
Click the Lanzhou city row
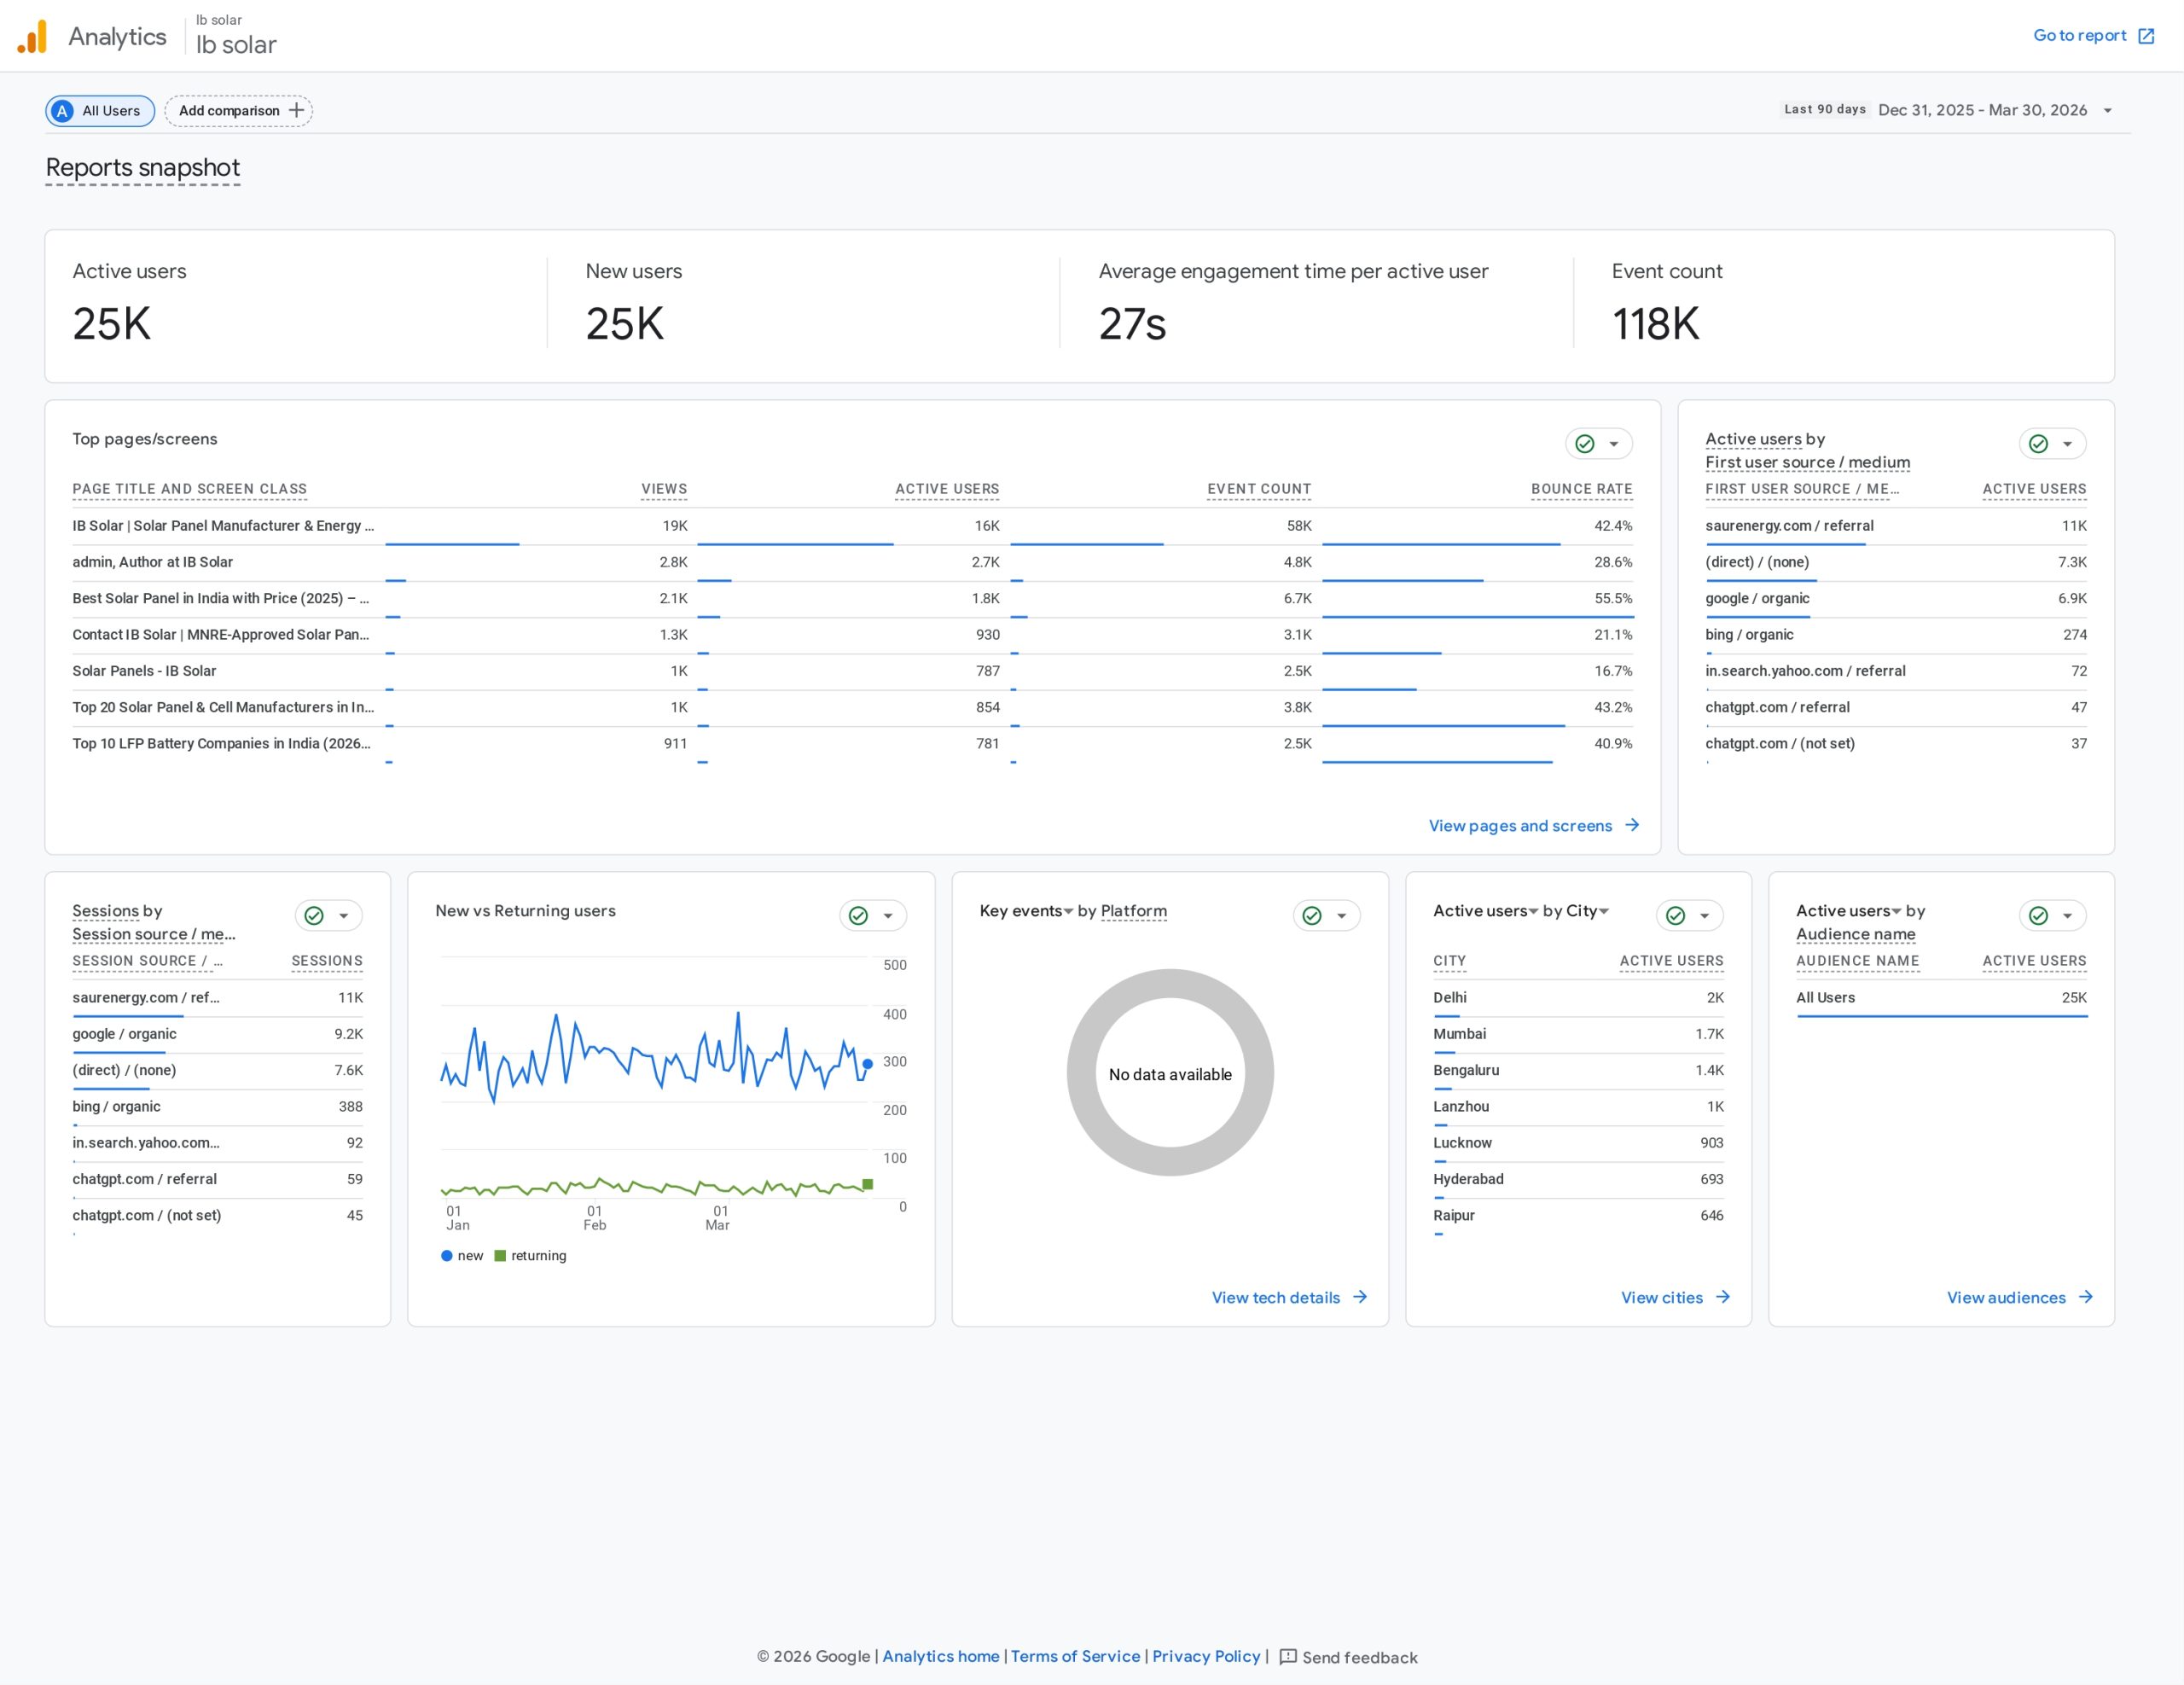coord(1578,1107)
